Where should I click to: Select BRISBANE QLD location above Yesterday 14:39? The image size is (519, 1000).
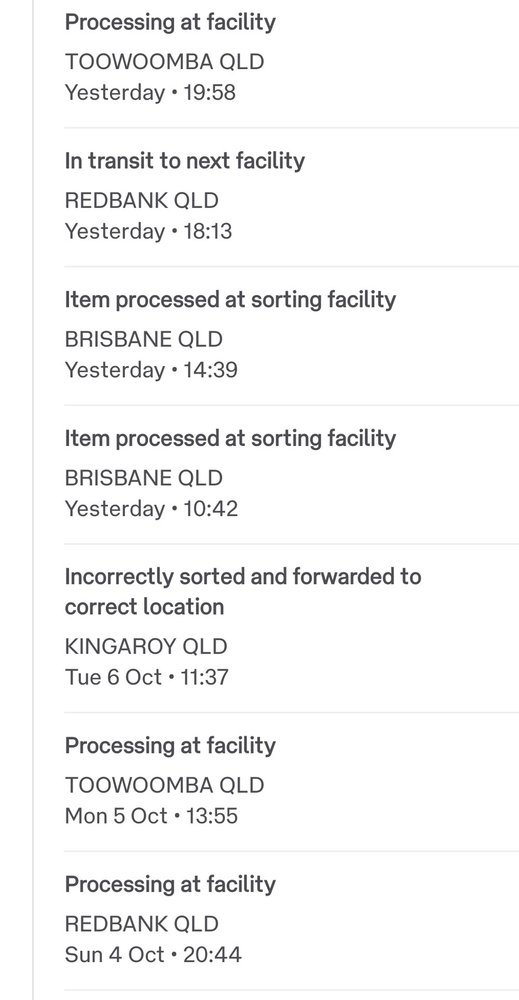tap(143, 339)
